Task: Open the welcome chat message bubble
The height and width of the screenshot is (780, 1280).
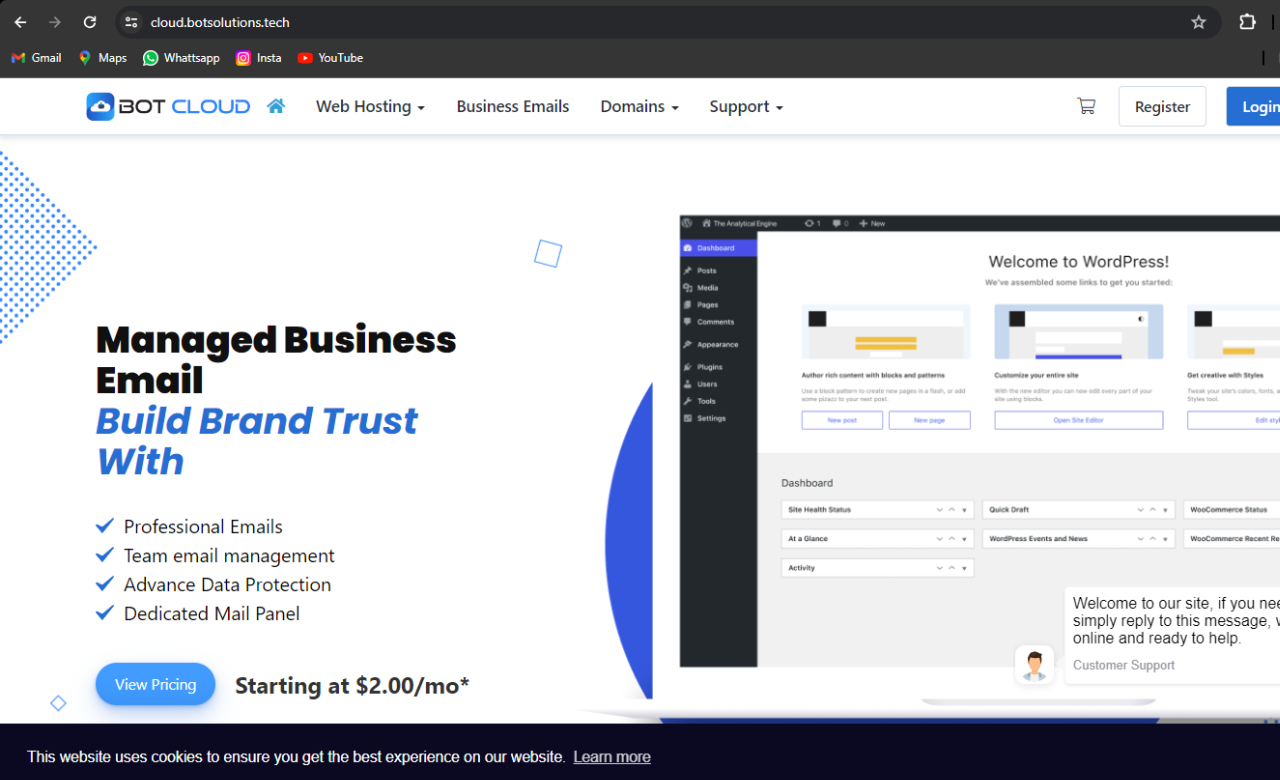Action: click(1173, 635)
